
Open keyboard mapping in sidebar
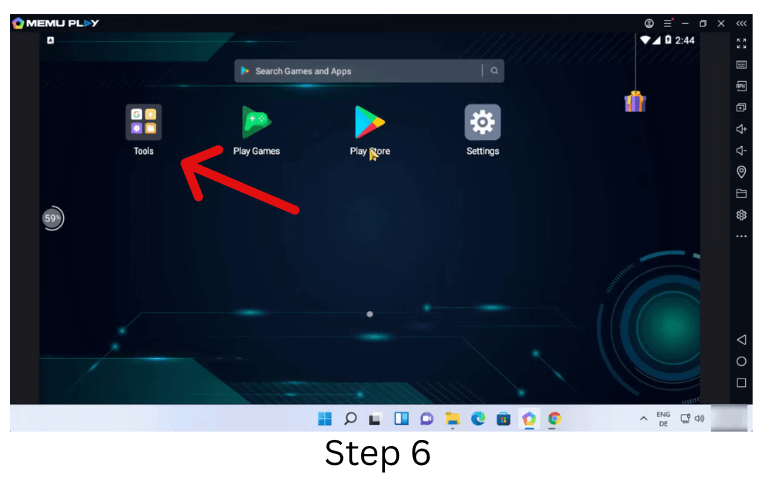[742, 65]
